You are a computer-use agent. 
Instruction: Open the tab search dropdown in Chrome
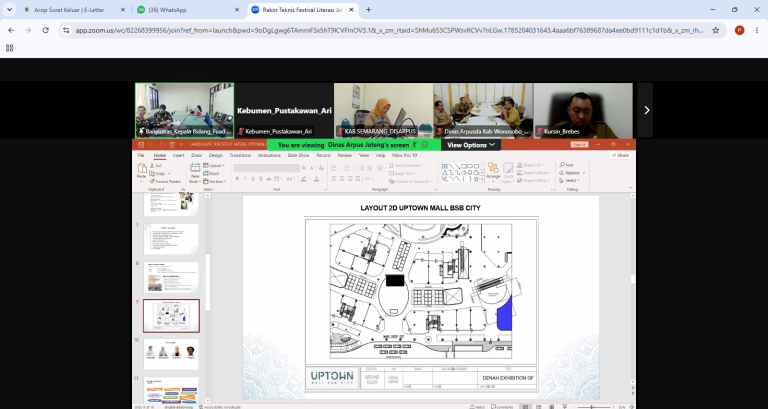9,10
